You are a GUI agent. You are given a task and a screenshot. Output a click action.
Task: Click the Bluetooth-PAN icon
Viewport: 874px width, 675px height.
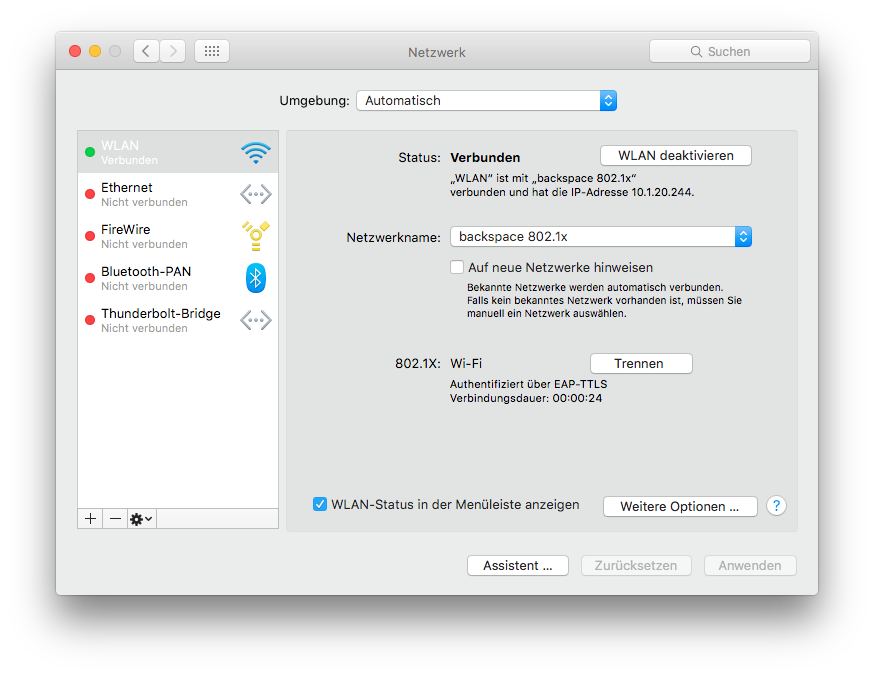[255, 278]
